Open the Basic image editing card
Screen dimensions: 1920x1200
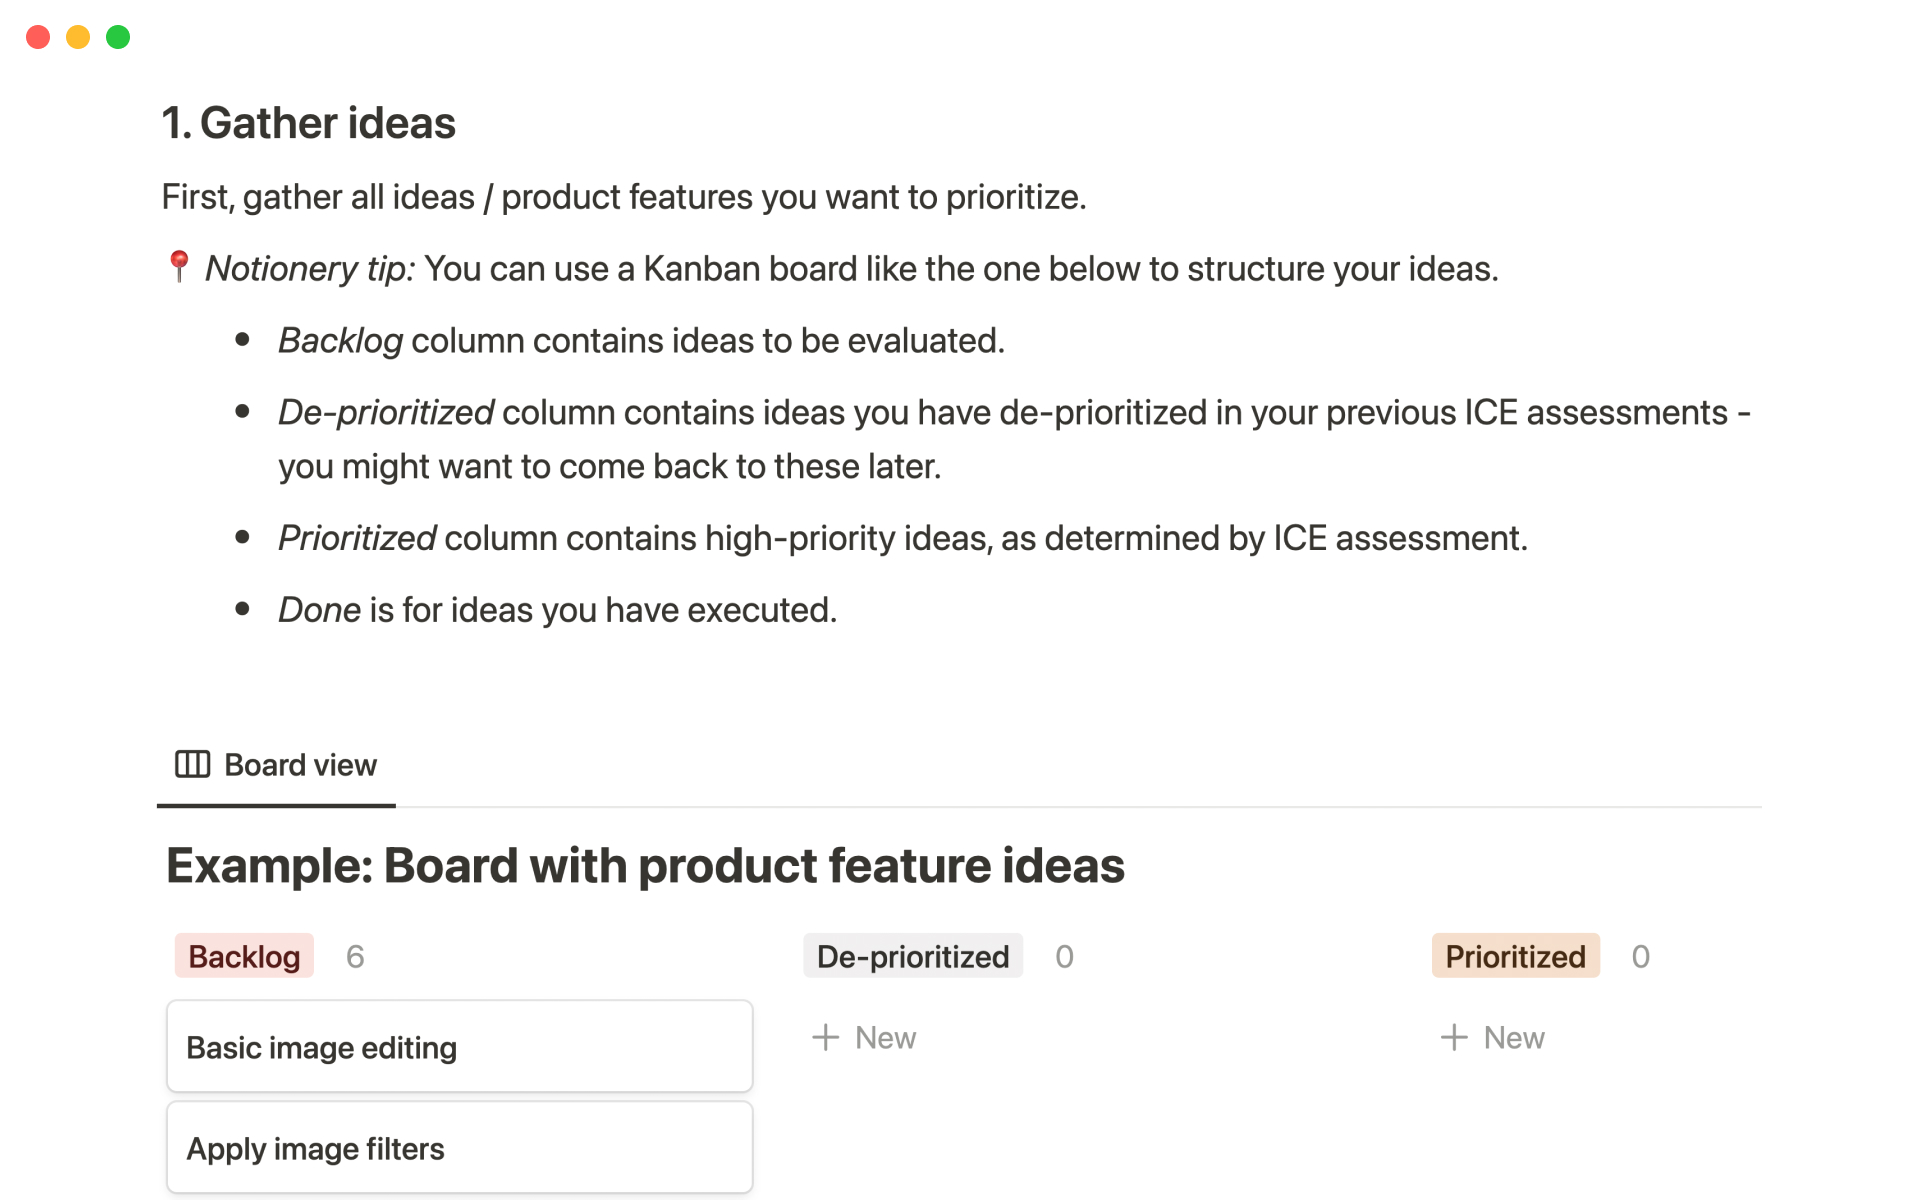pos(459,1047)
